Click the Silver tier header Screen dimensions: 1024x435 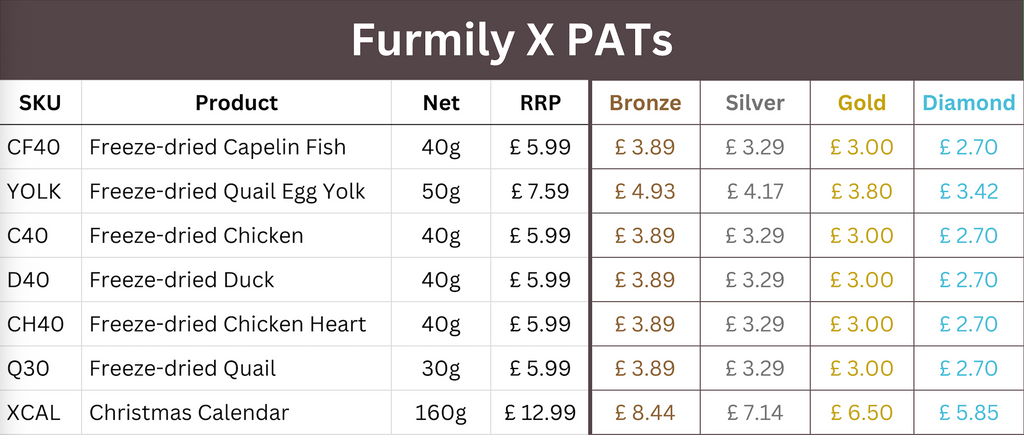point(755,103)
